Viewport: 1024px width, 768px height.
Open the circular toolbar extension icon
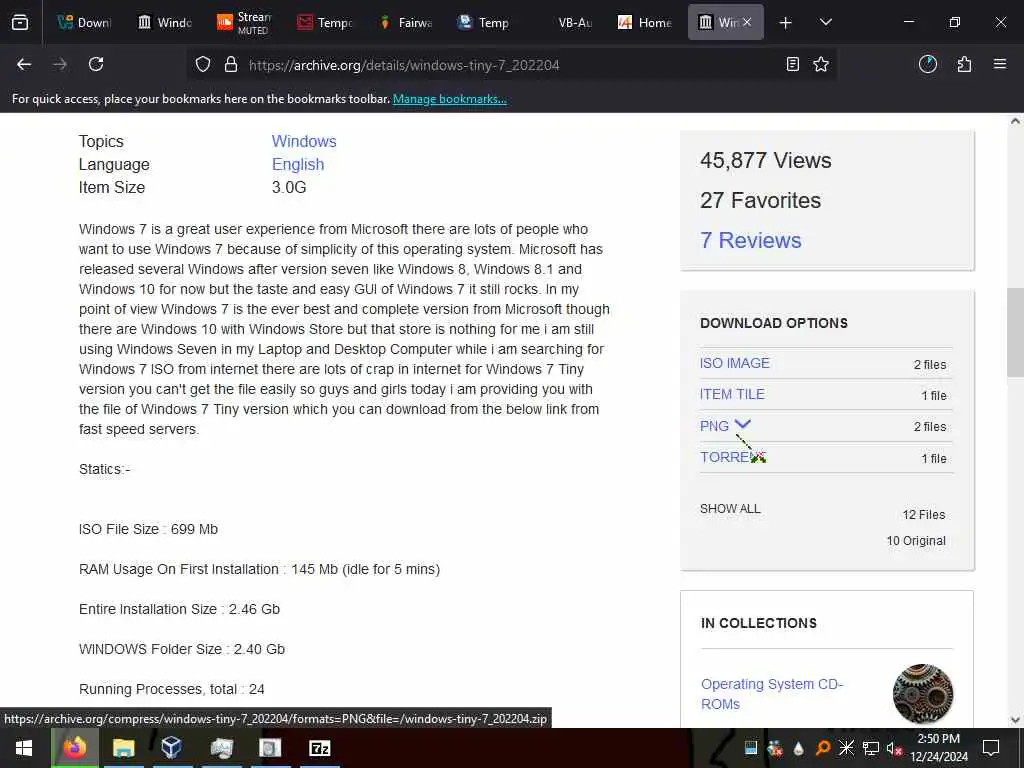coord(928,64)
